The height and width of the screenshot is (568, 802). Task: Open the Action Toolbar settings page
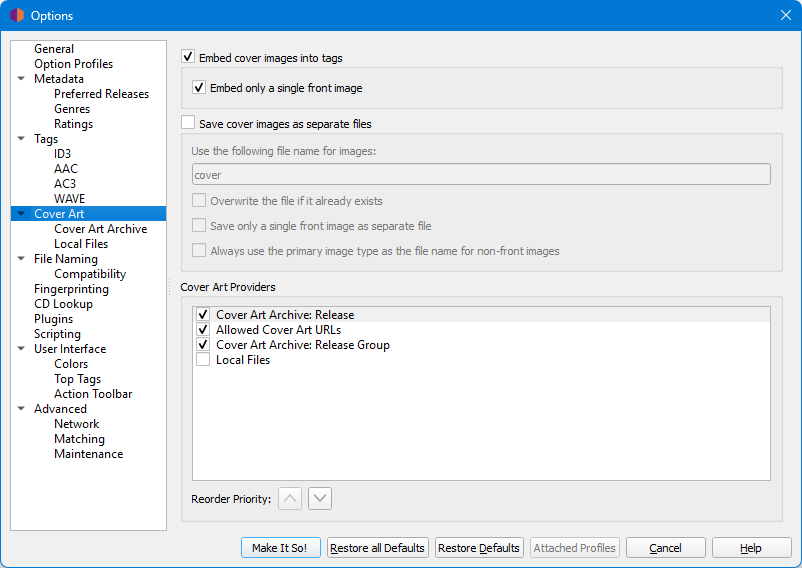(93, 394)
